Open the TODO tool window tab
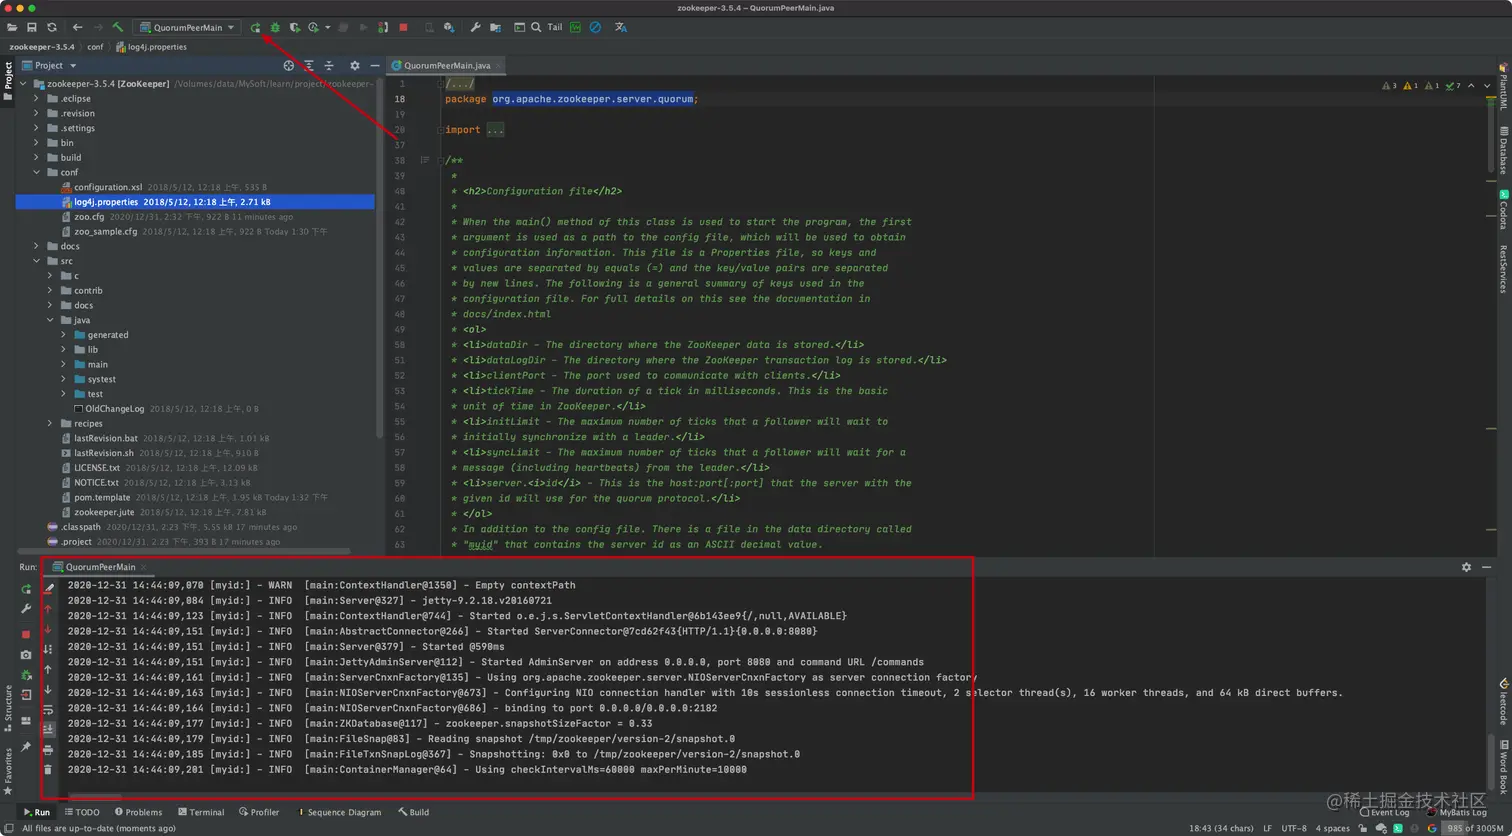 click(x=81, y=812)
